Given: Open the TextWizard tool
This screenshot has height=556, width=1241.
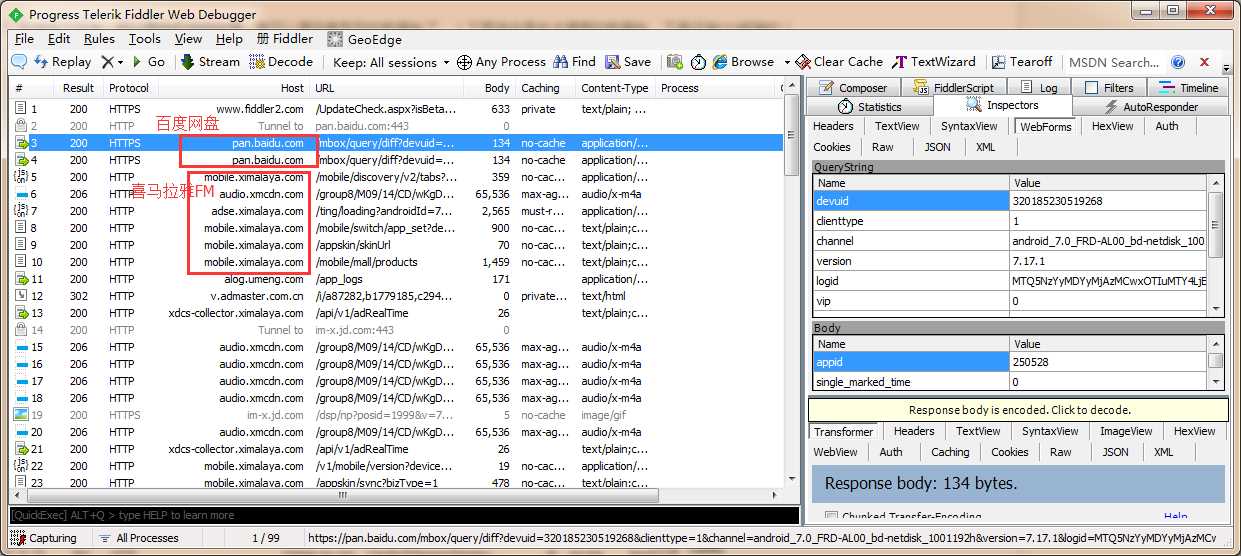Looking at the screenshot, I should point(934,62).
